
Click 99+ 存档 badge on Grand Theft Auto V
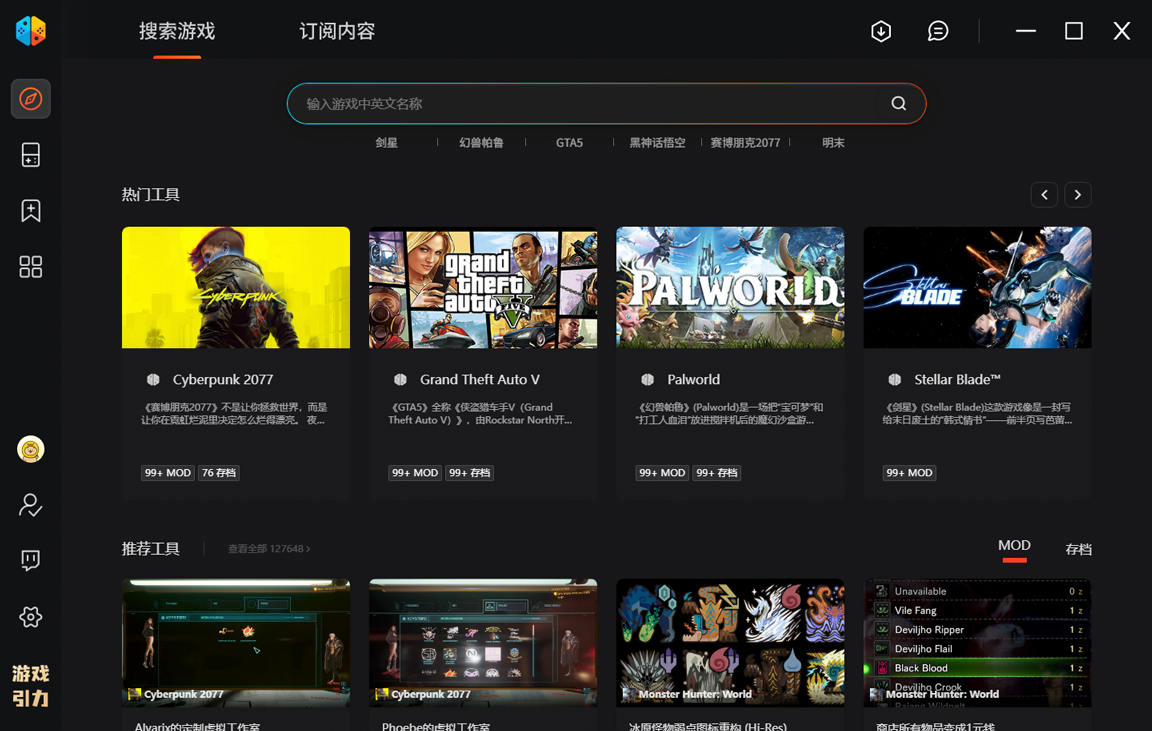point(469,473)
